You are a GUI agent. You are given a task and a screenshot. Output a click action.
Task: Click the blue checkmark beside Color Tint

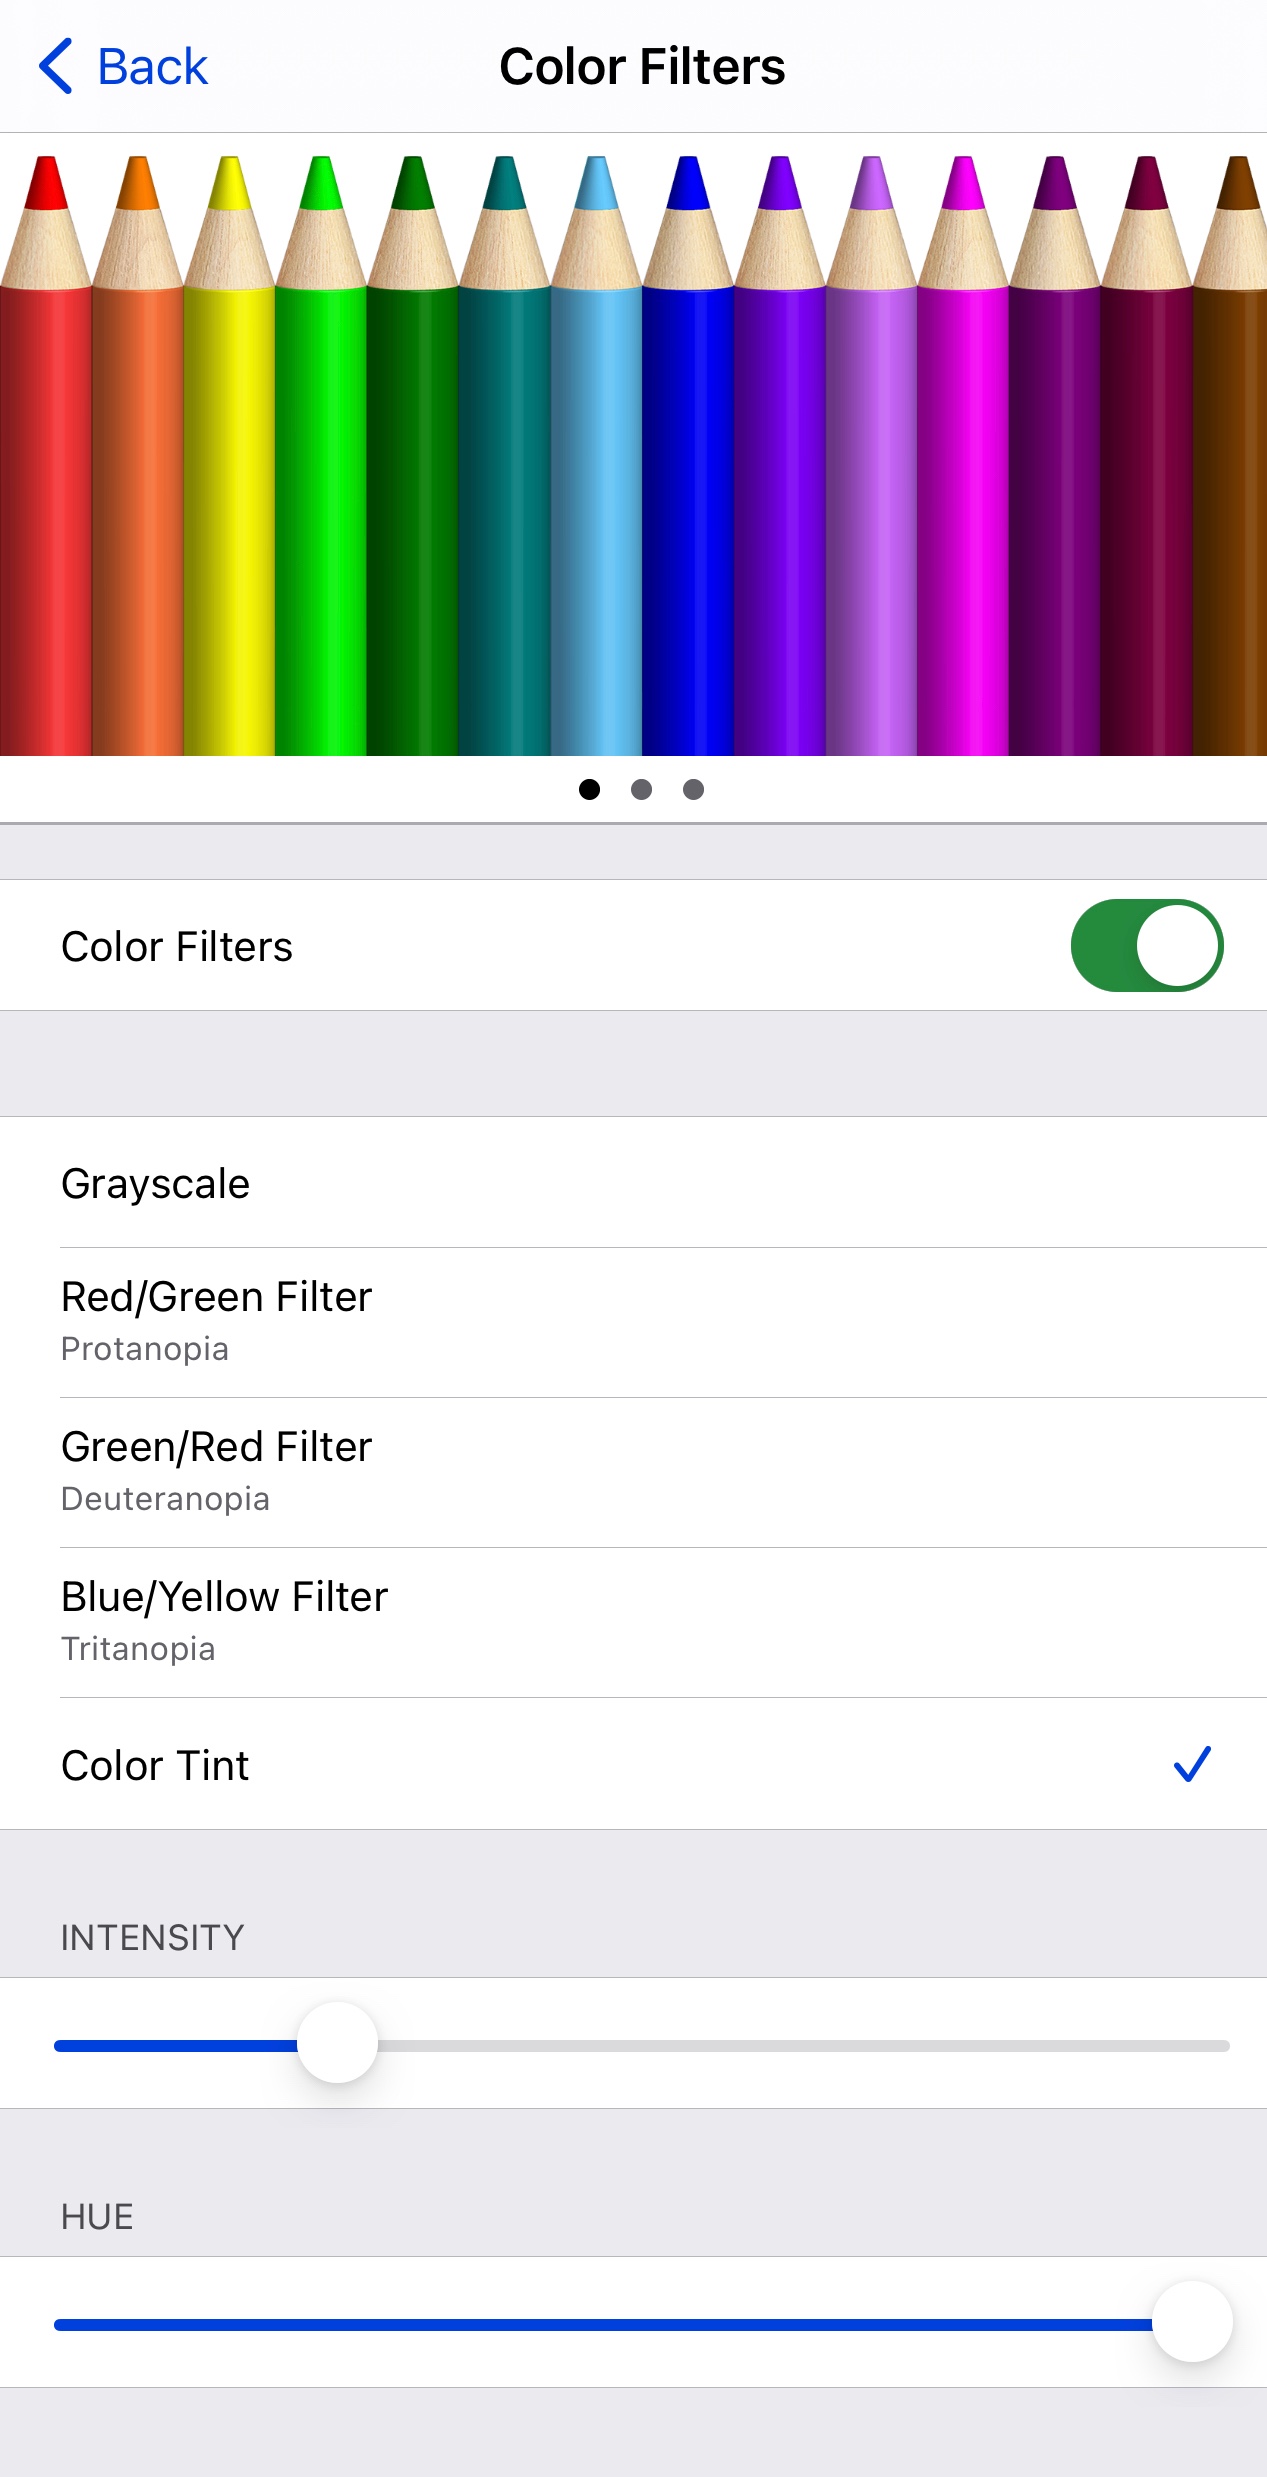1192,1764
